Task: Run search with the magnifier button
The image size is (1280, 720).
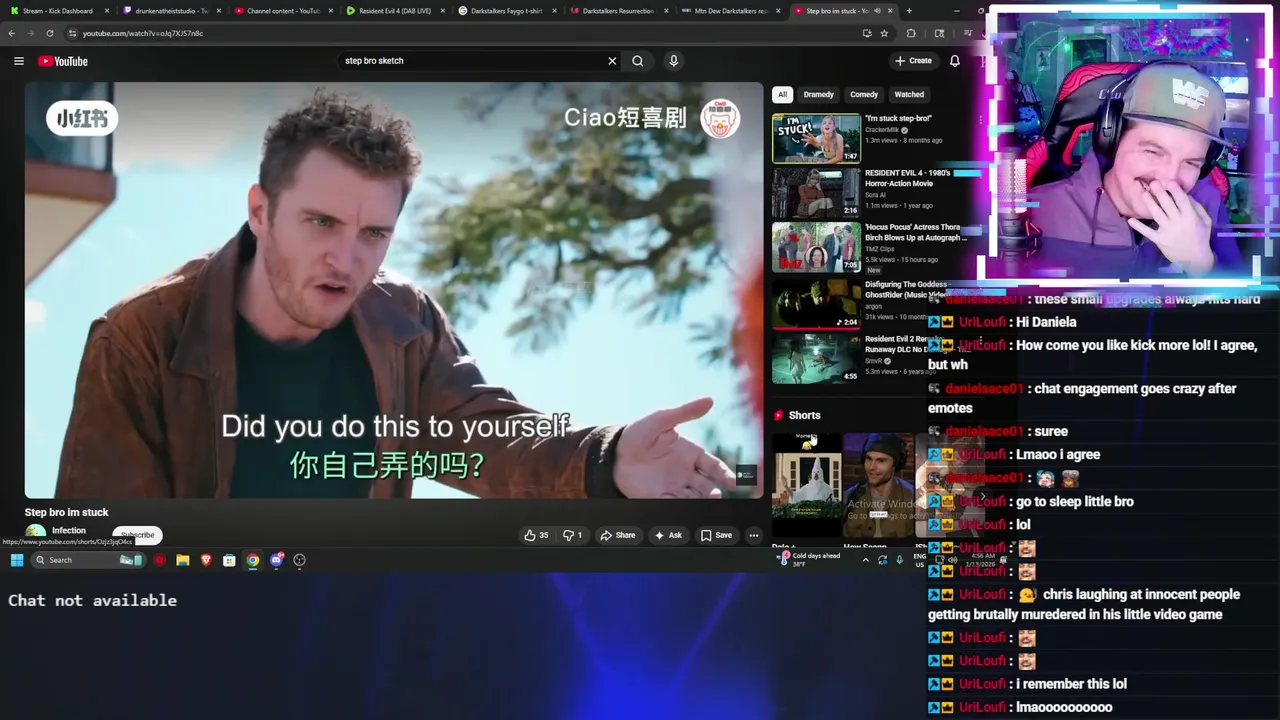Action: 638,61
